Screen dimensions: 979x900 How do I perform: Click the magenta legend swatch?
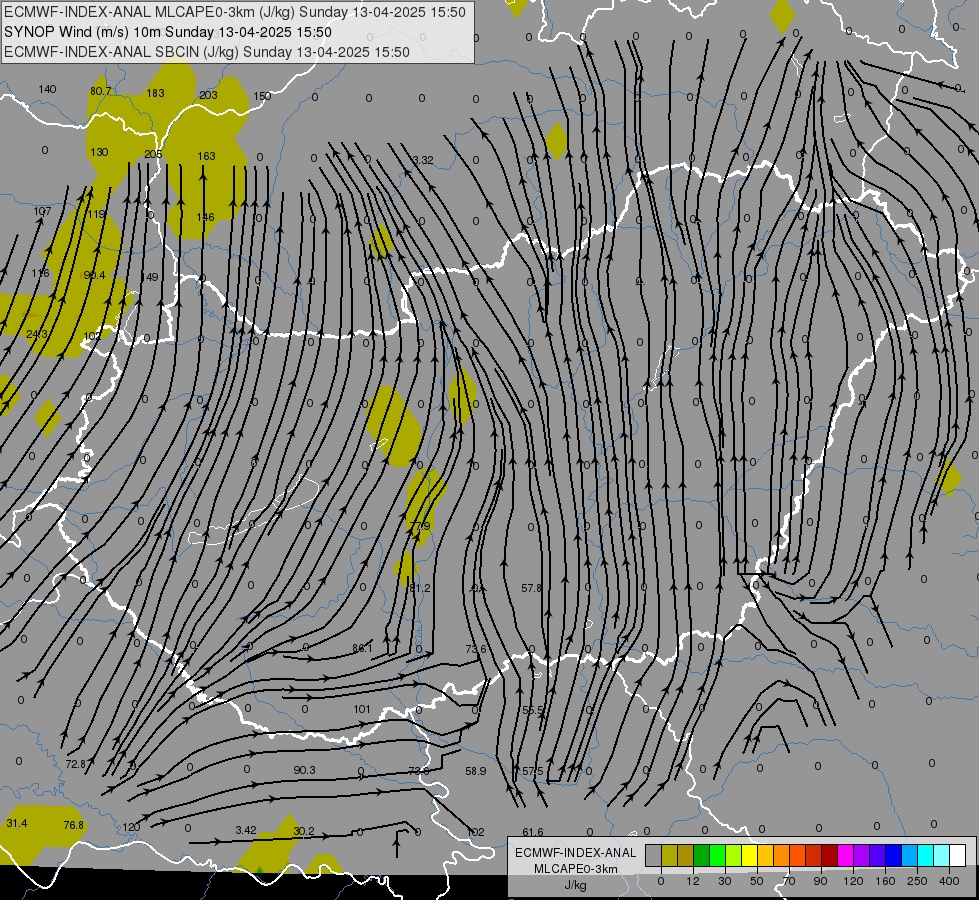pos(846,855)
